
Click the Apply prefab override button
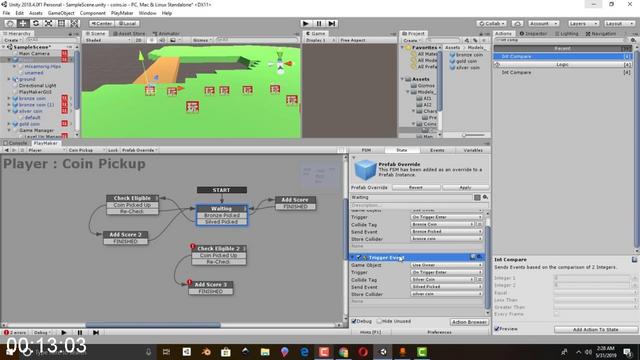click(465, 187)
